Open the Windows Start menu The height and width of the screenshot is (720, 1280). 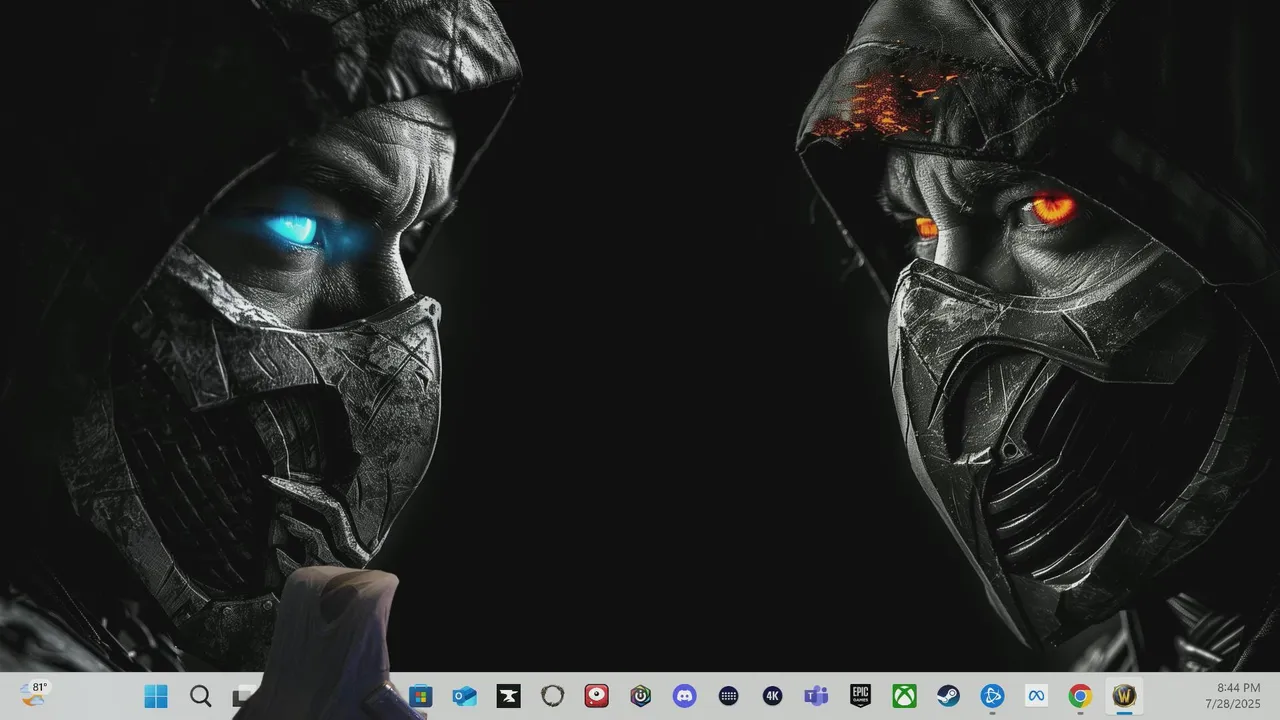[x=156, y=696]
